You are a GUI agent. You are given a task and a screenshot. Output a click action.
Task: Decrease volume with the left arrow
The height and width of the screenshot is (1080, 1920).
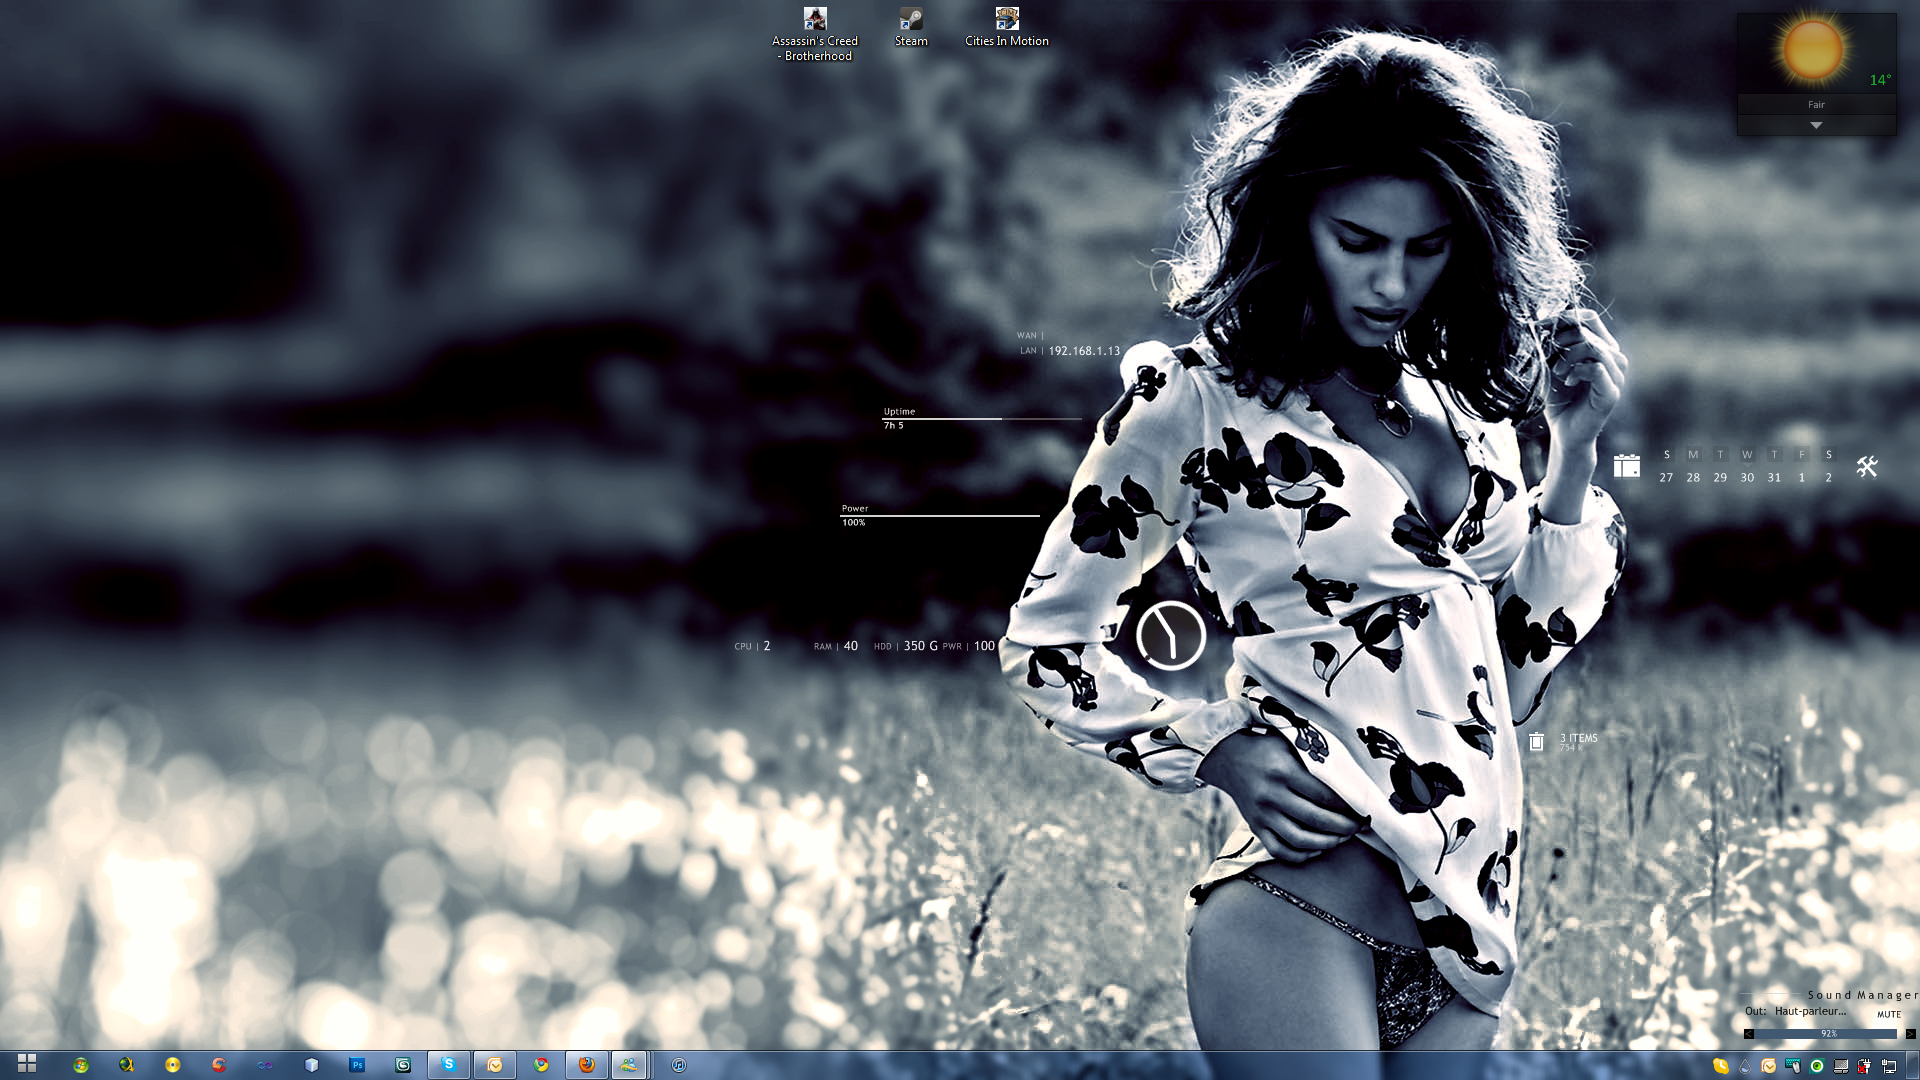pyautogui.click(x=1749, y=1034)
